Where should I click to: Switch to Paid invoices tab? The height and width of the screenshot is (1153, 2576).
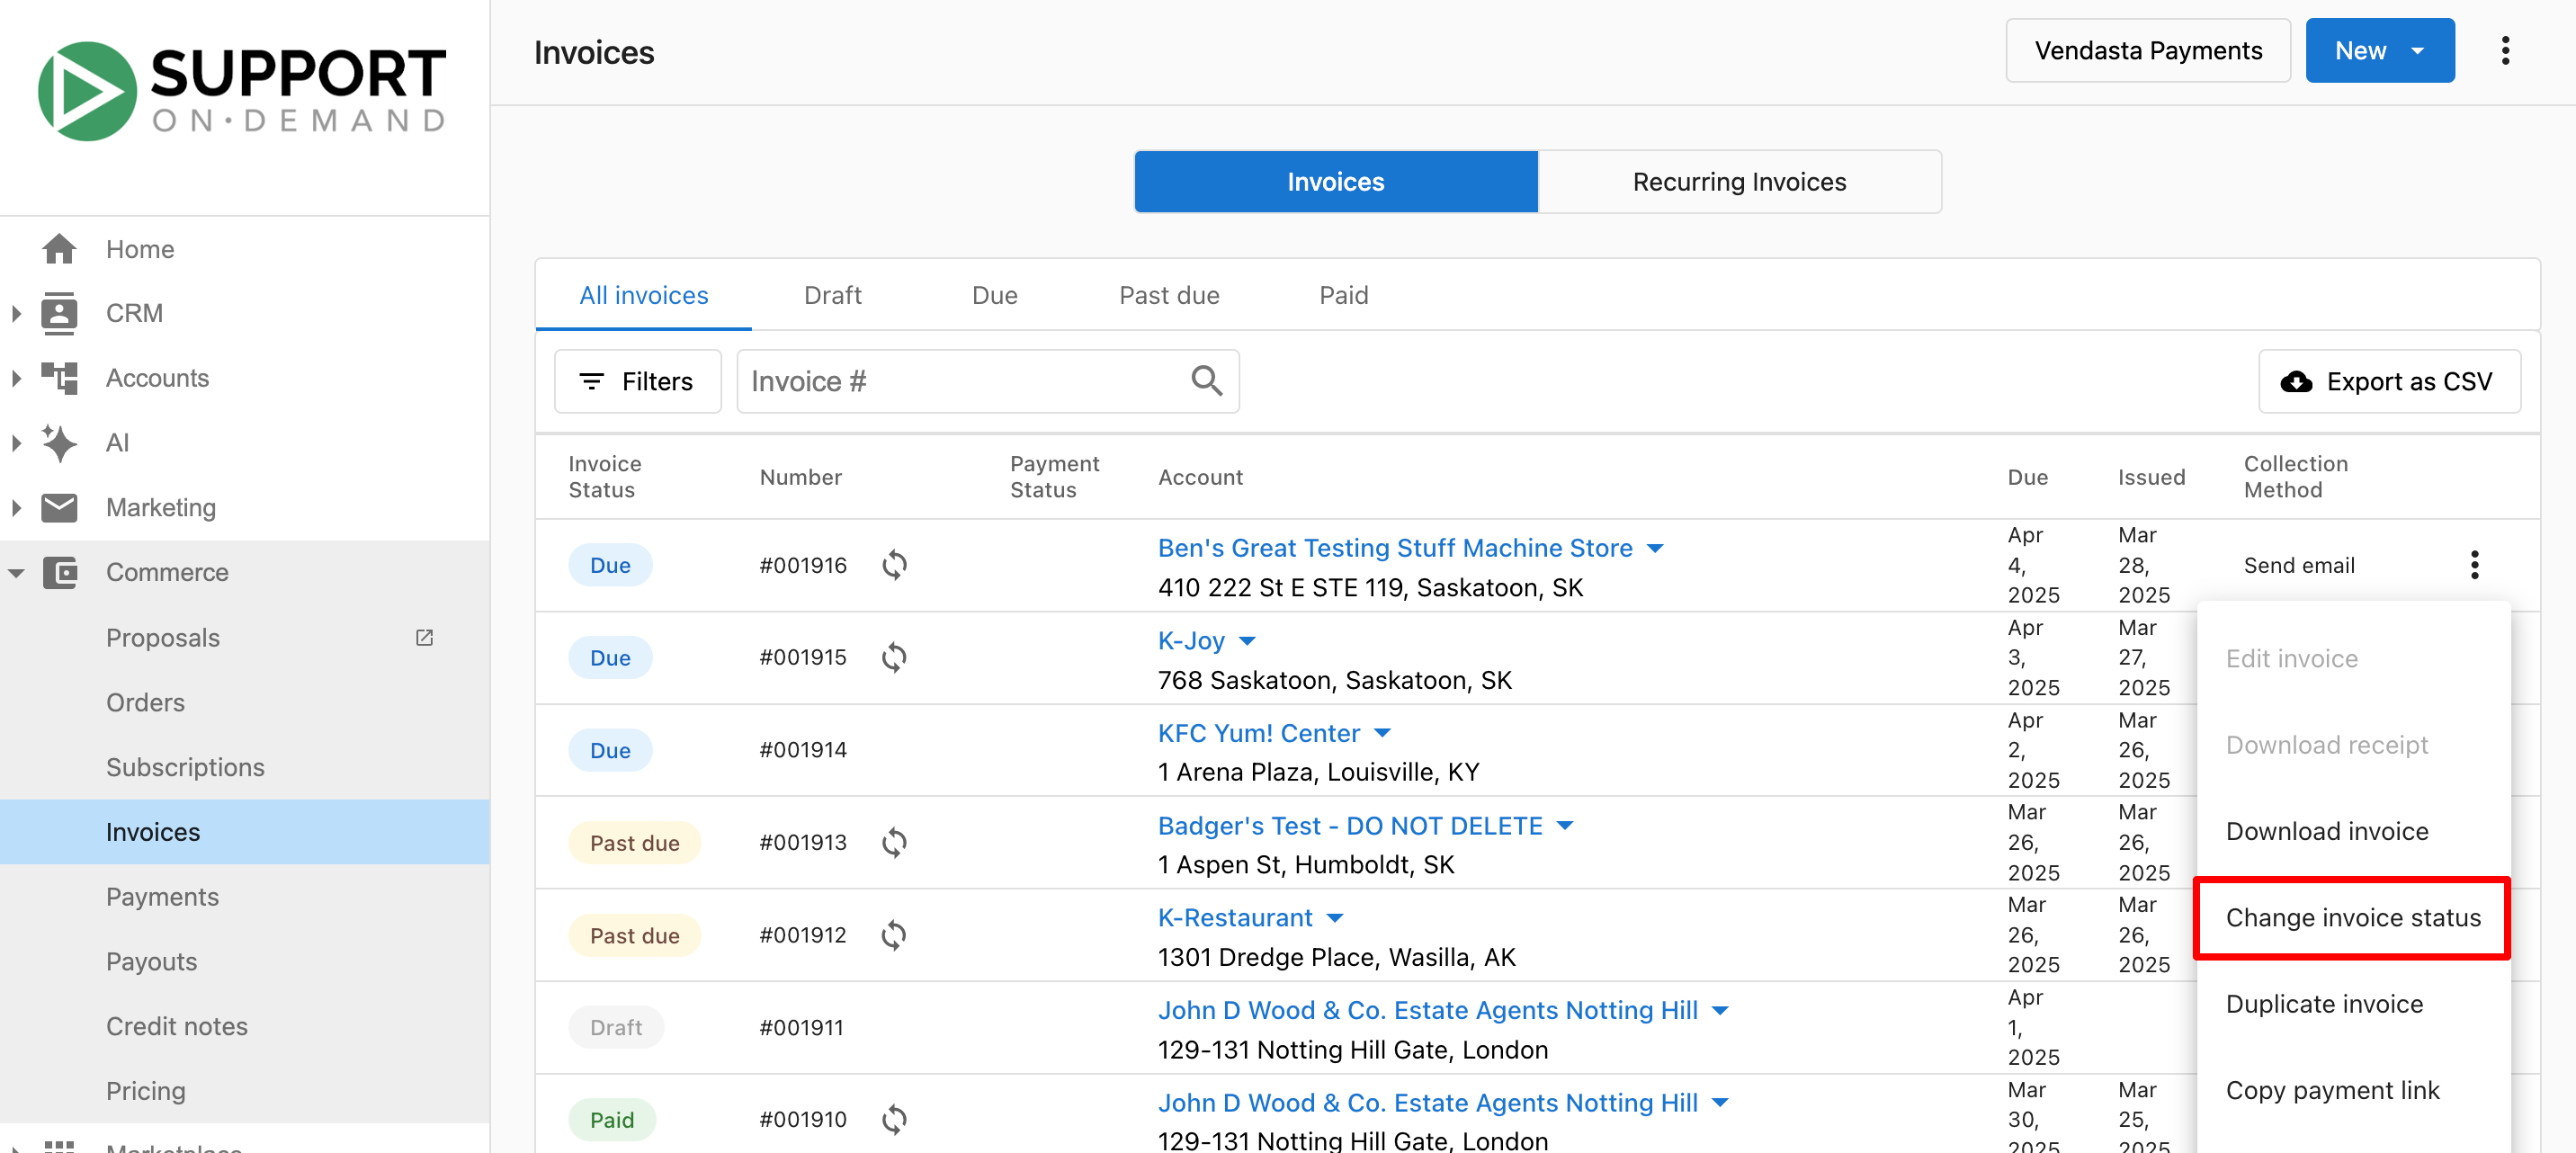tap(1343, 295)
